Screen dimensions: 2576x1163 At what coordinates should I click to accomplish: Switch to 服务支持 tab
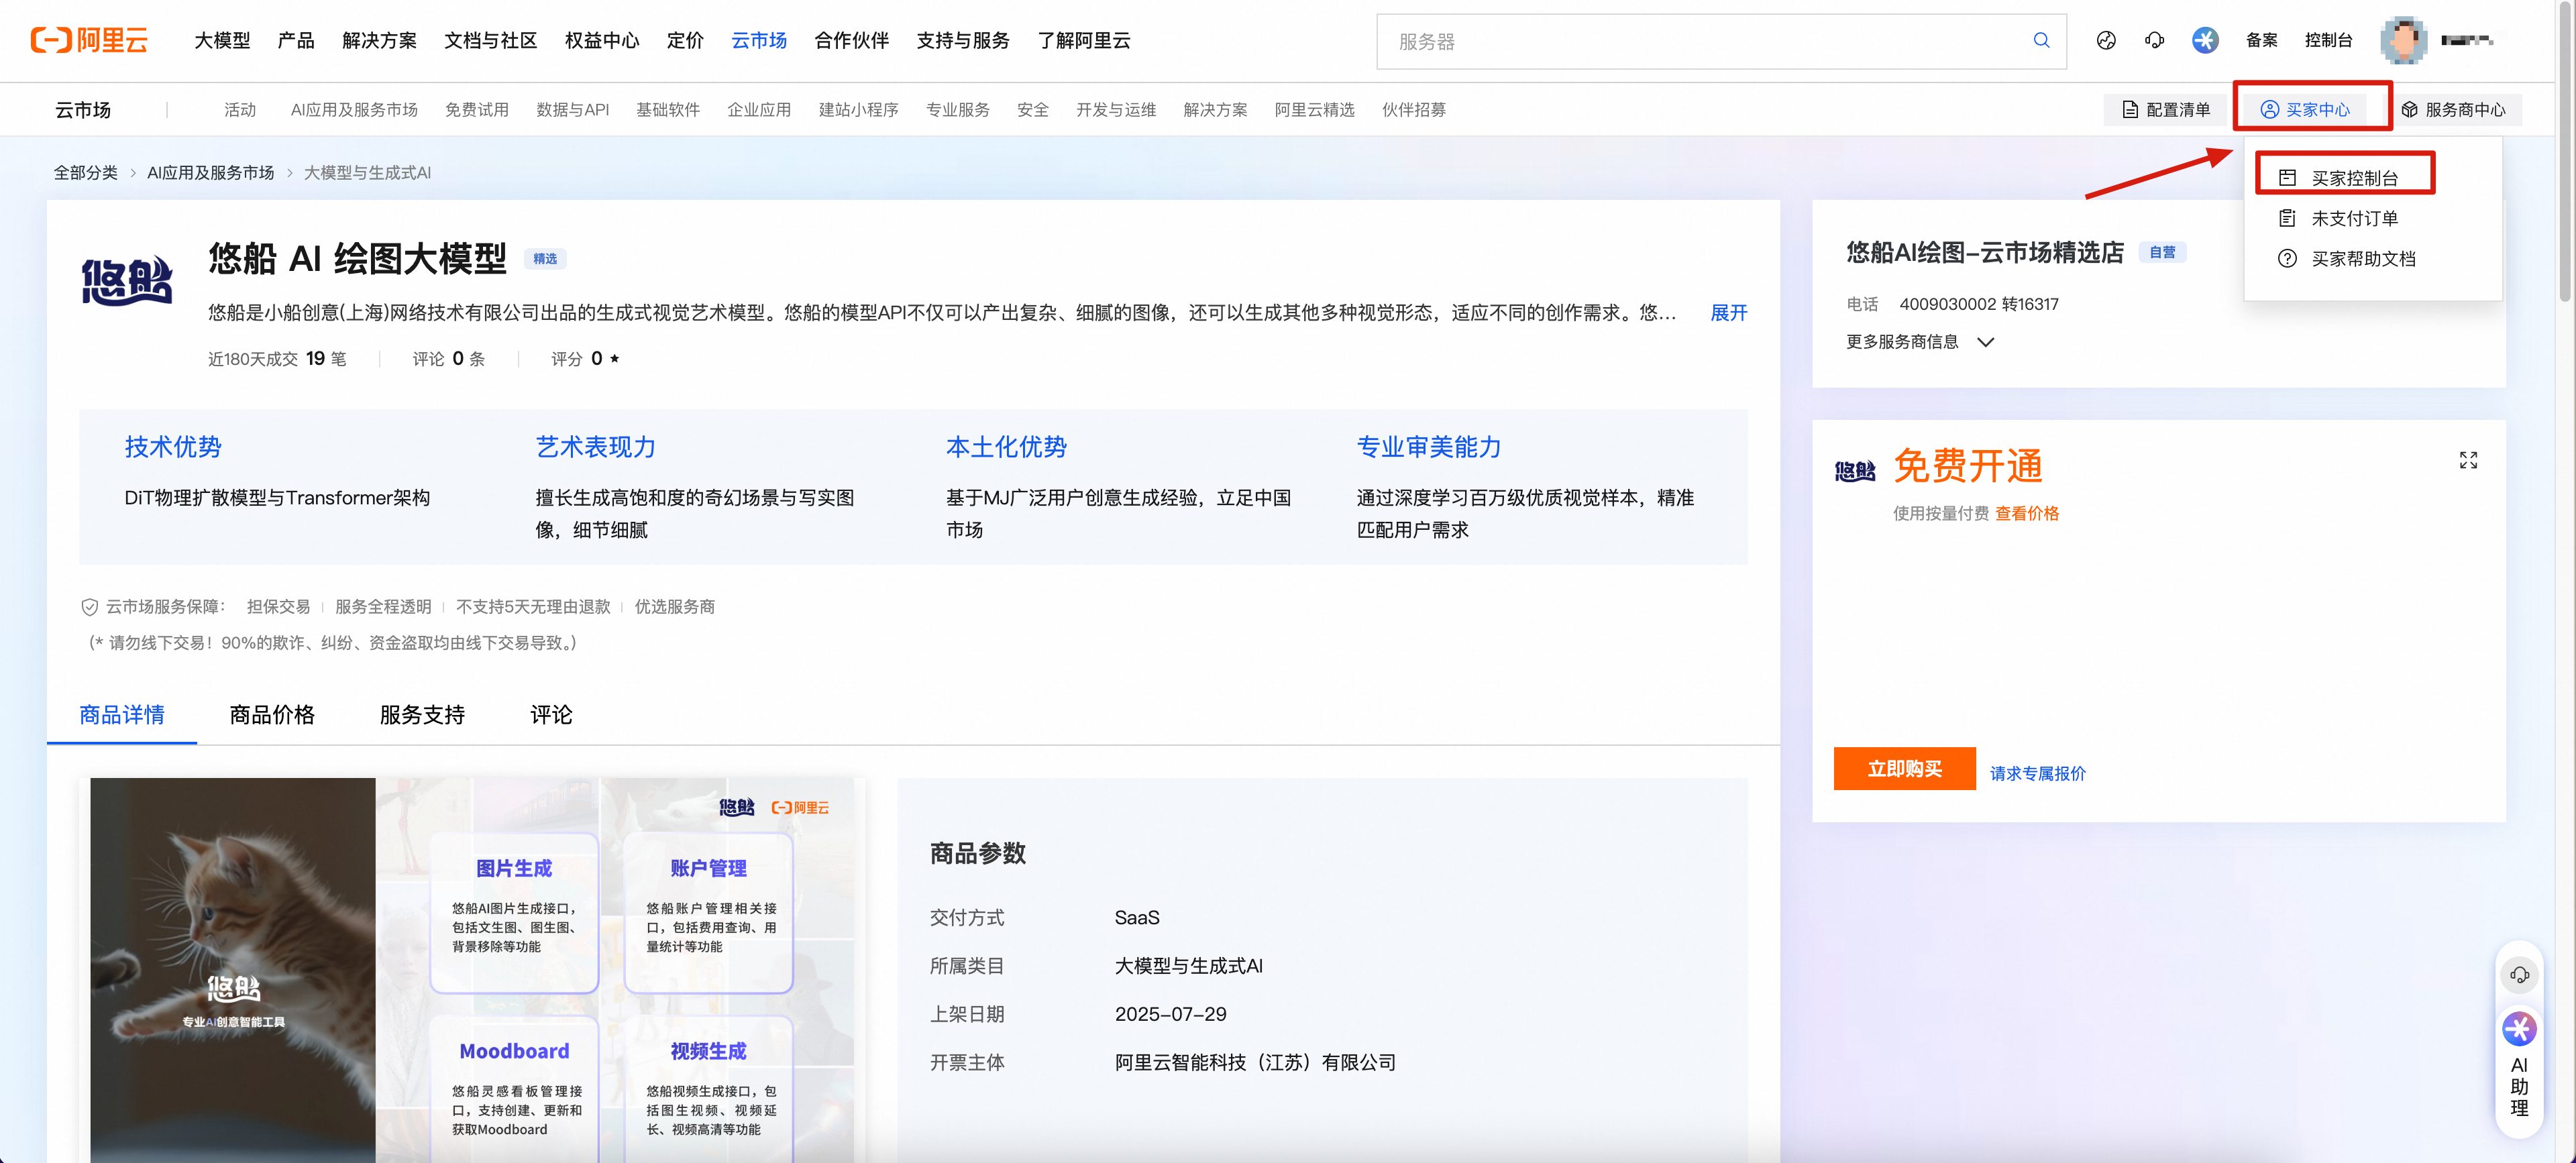tap(422, 715)
